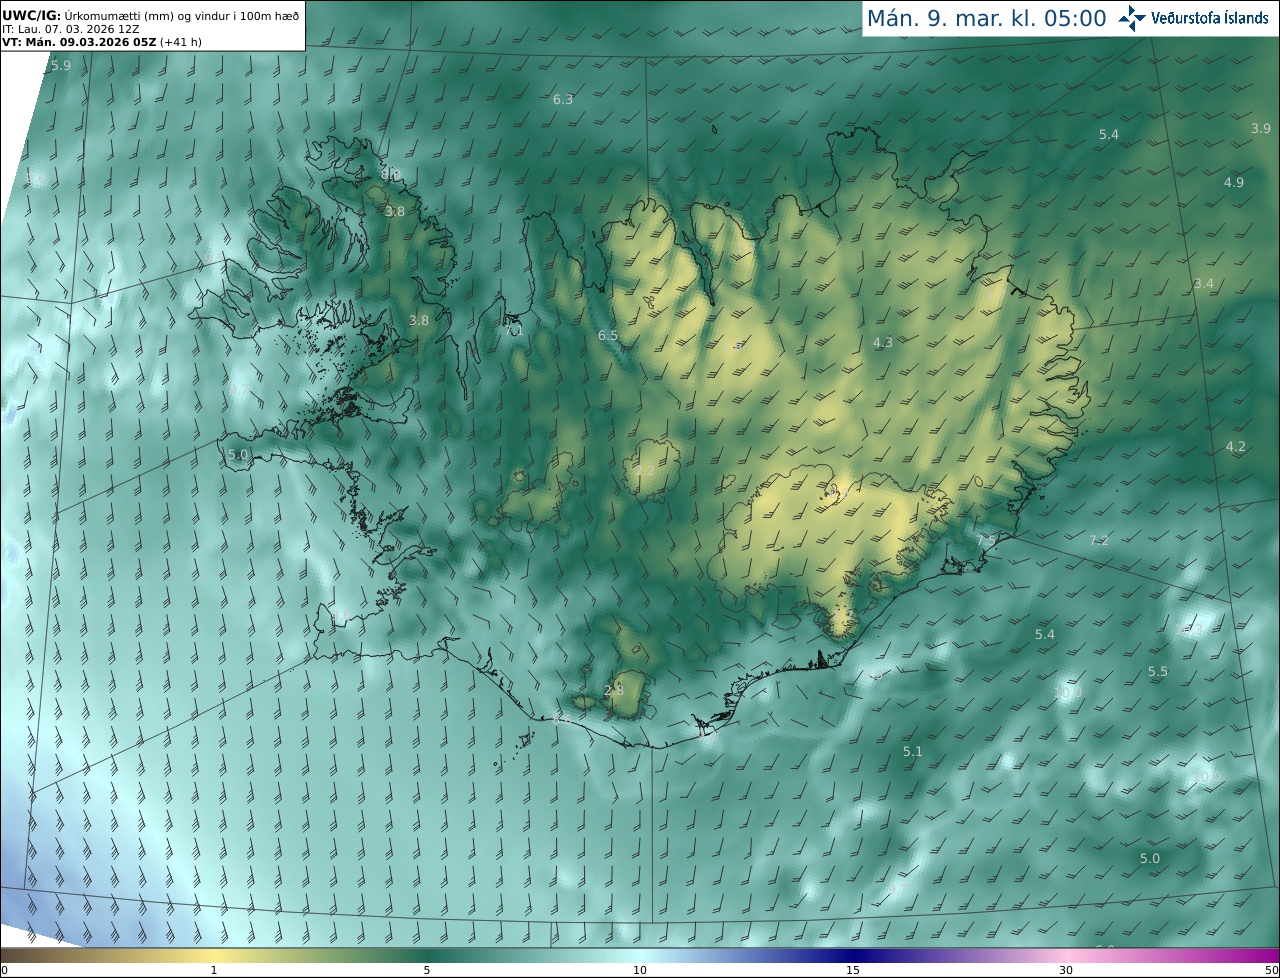Click the 7.2 value label

pos(1099,540)
